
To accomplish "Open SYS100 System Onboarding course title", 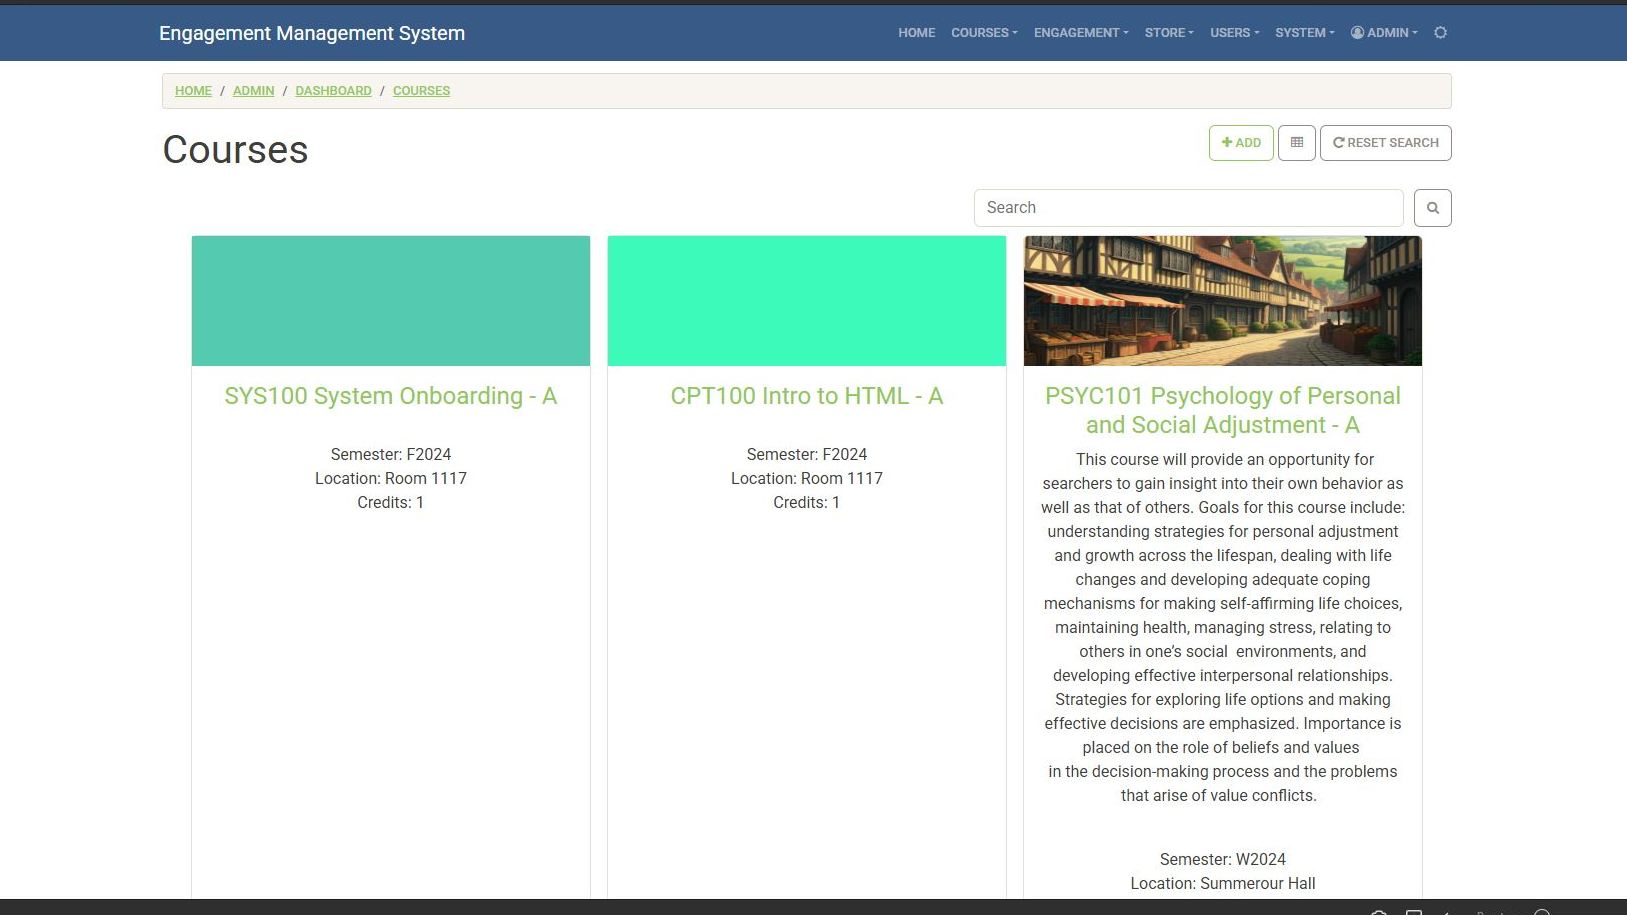I will coord(390,396).
